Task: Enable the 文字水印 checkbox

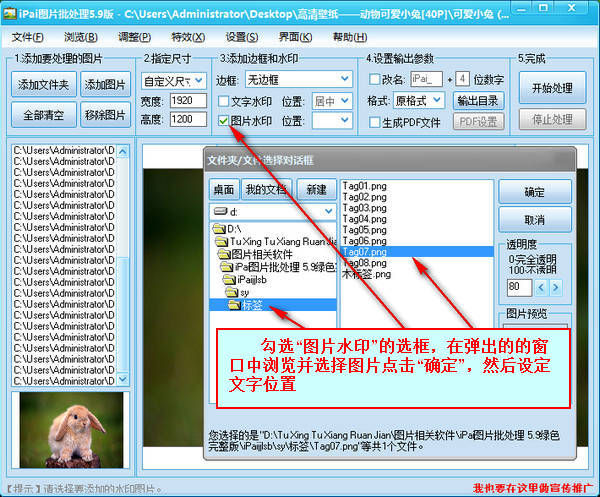Action: [223, 101]
